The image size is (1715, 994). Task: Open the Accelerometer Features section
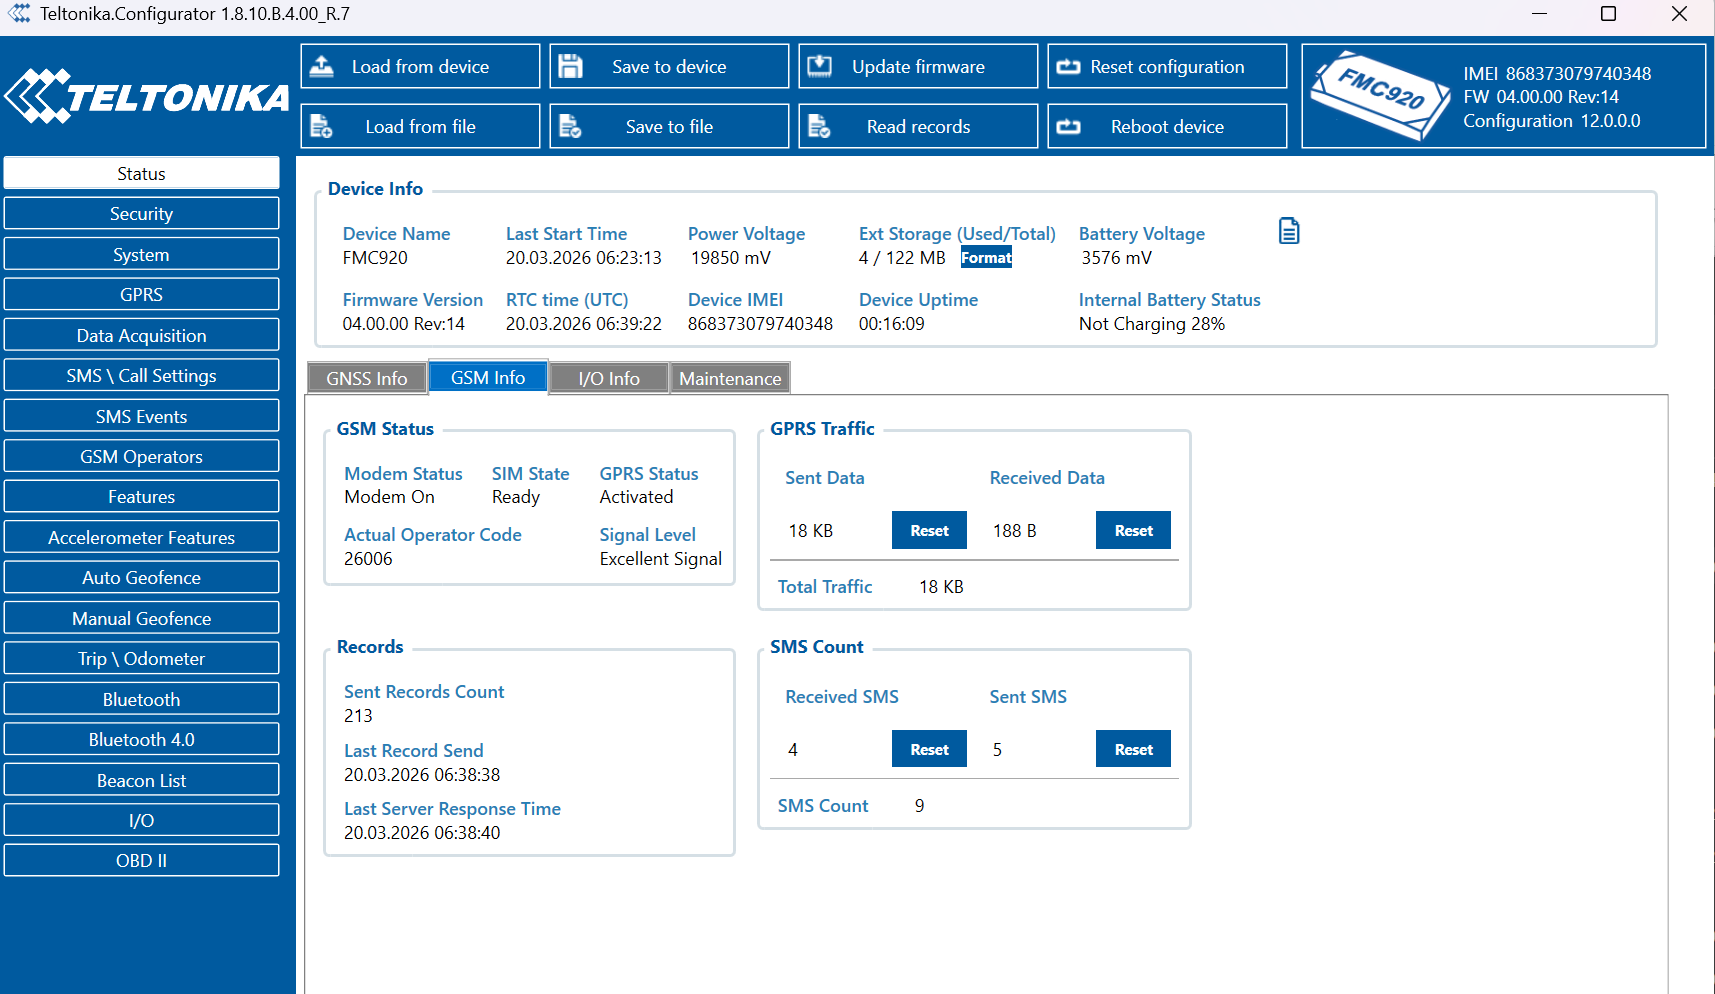tap(141, 538)
